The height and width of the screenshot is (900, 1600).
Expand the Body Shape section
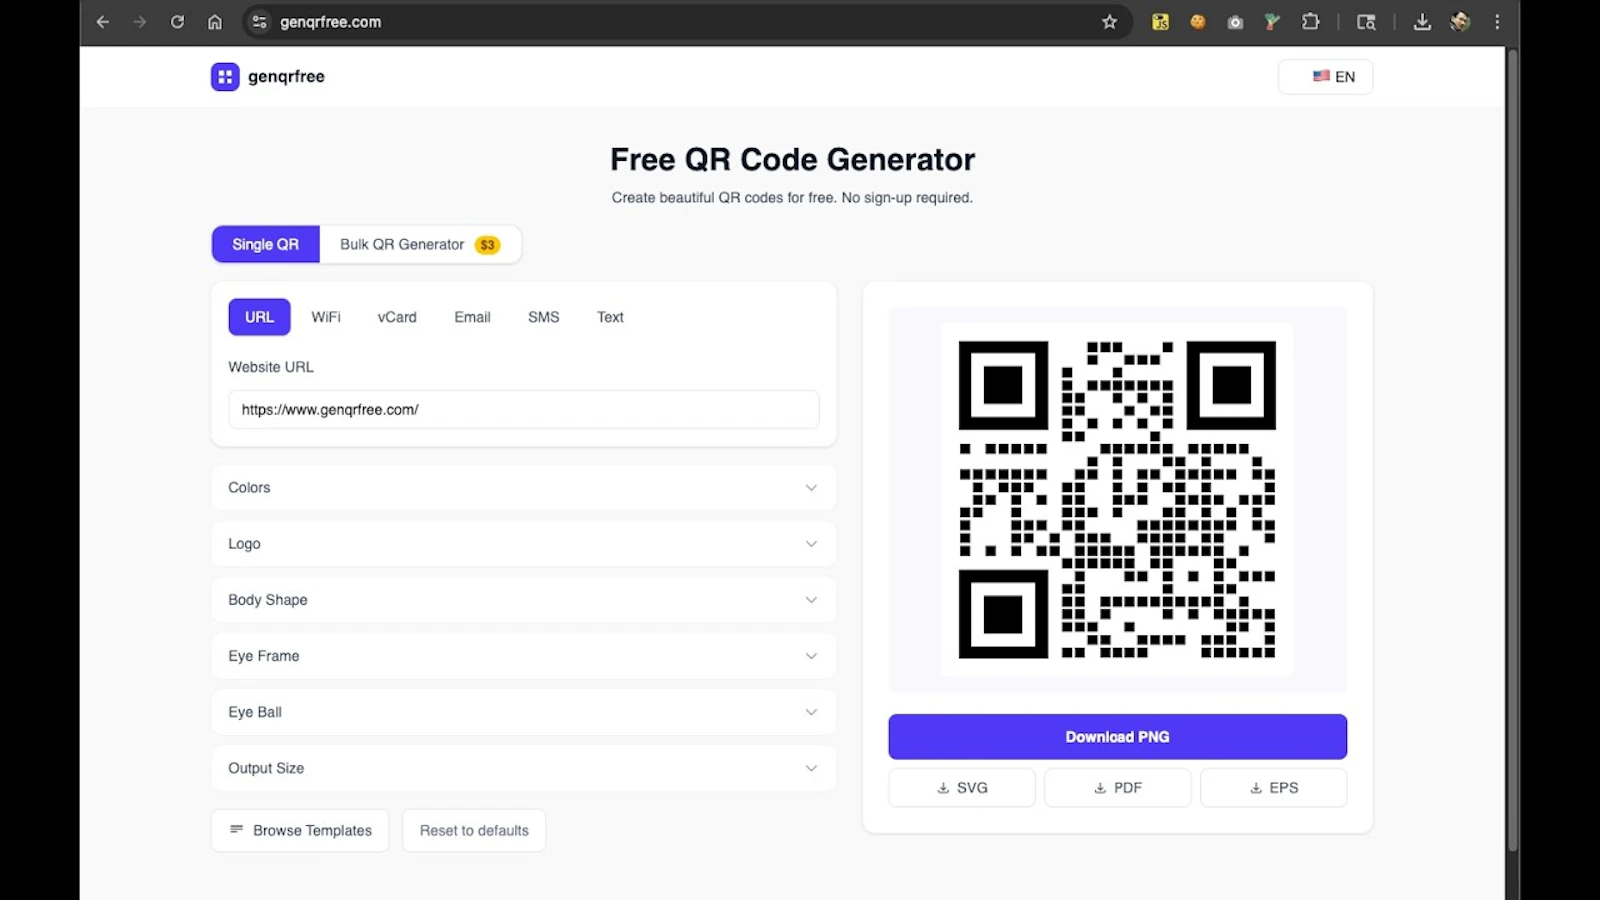(524, 600)
